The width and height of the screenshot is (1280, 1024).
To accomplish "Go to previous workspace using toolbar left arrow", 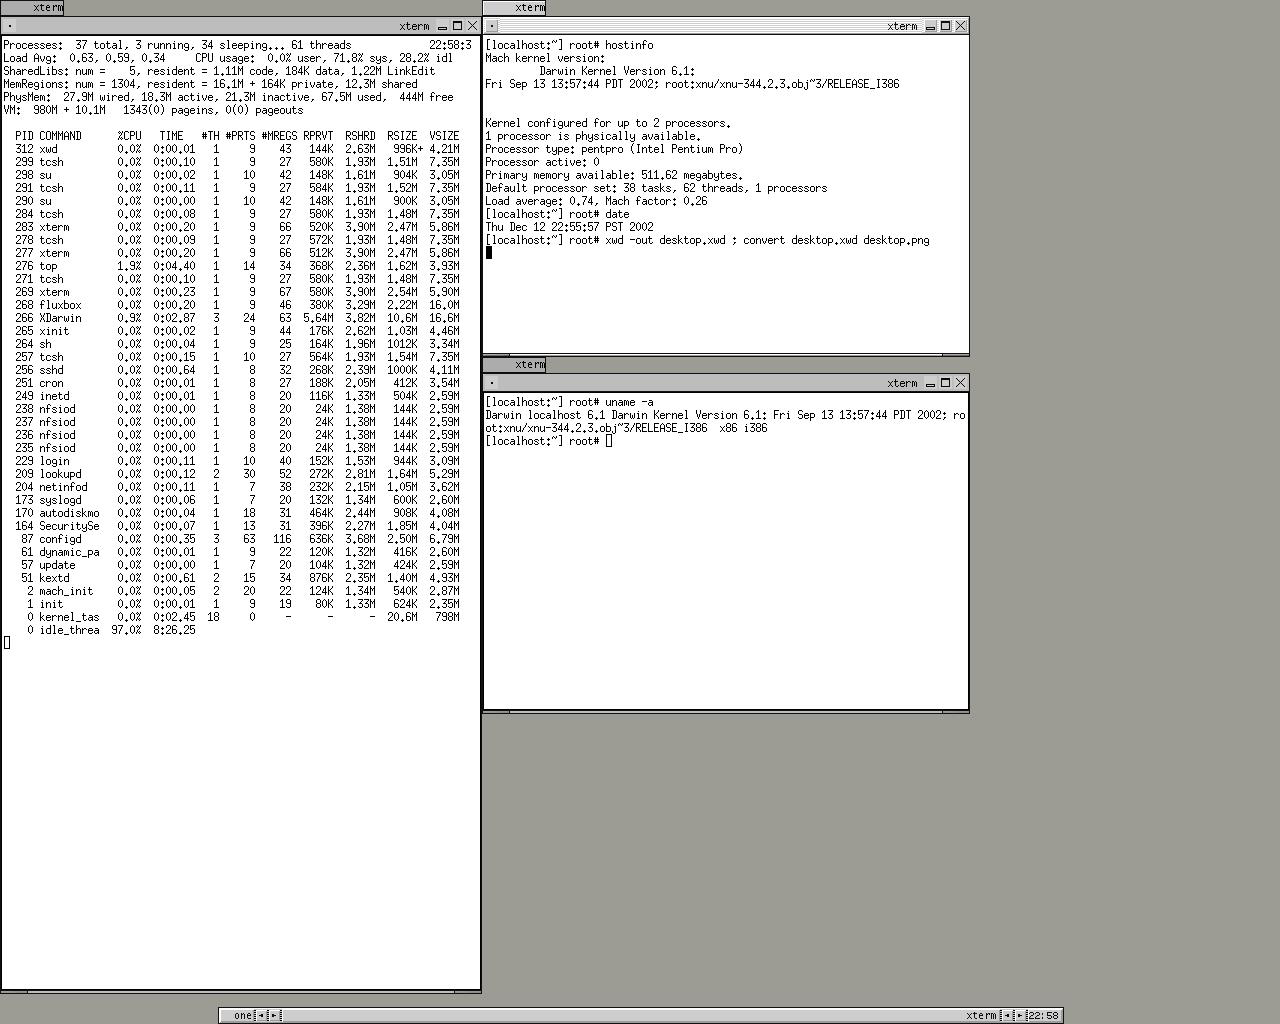I will (262, 1016).
